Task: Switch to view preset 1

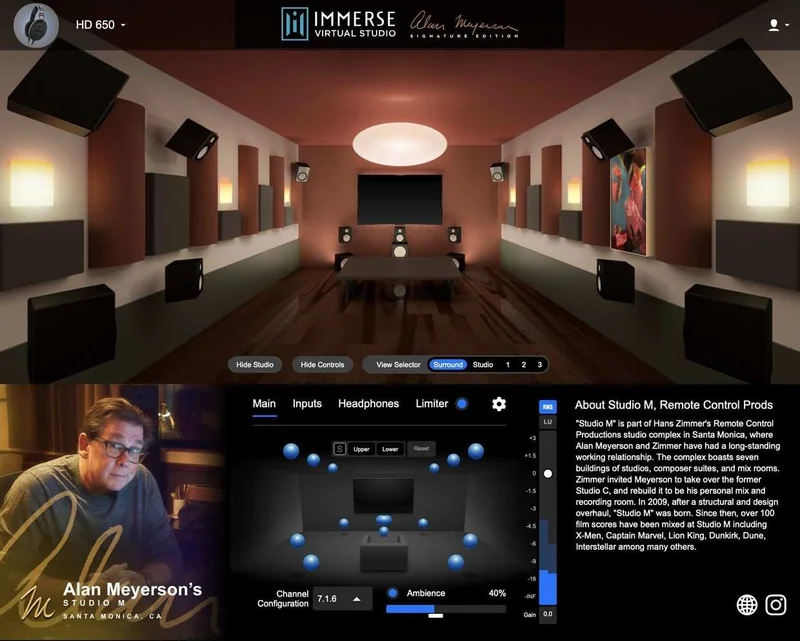Action: click(x=508, y=364)
